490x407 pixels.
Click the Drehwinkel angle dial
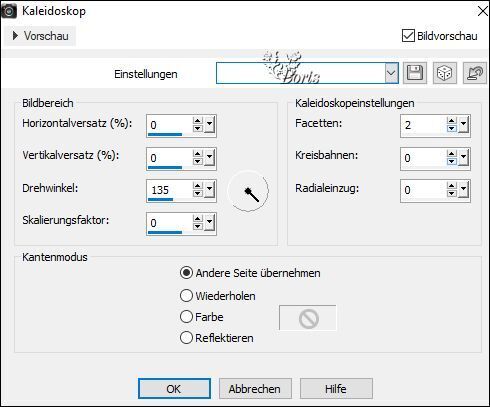[x=248, y=191]
